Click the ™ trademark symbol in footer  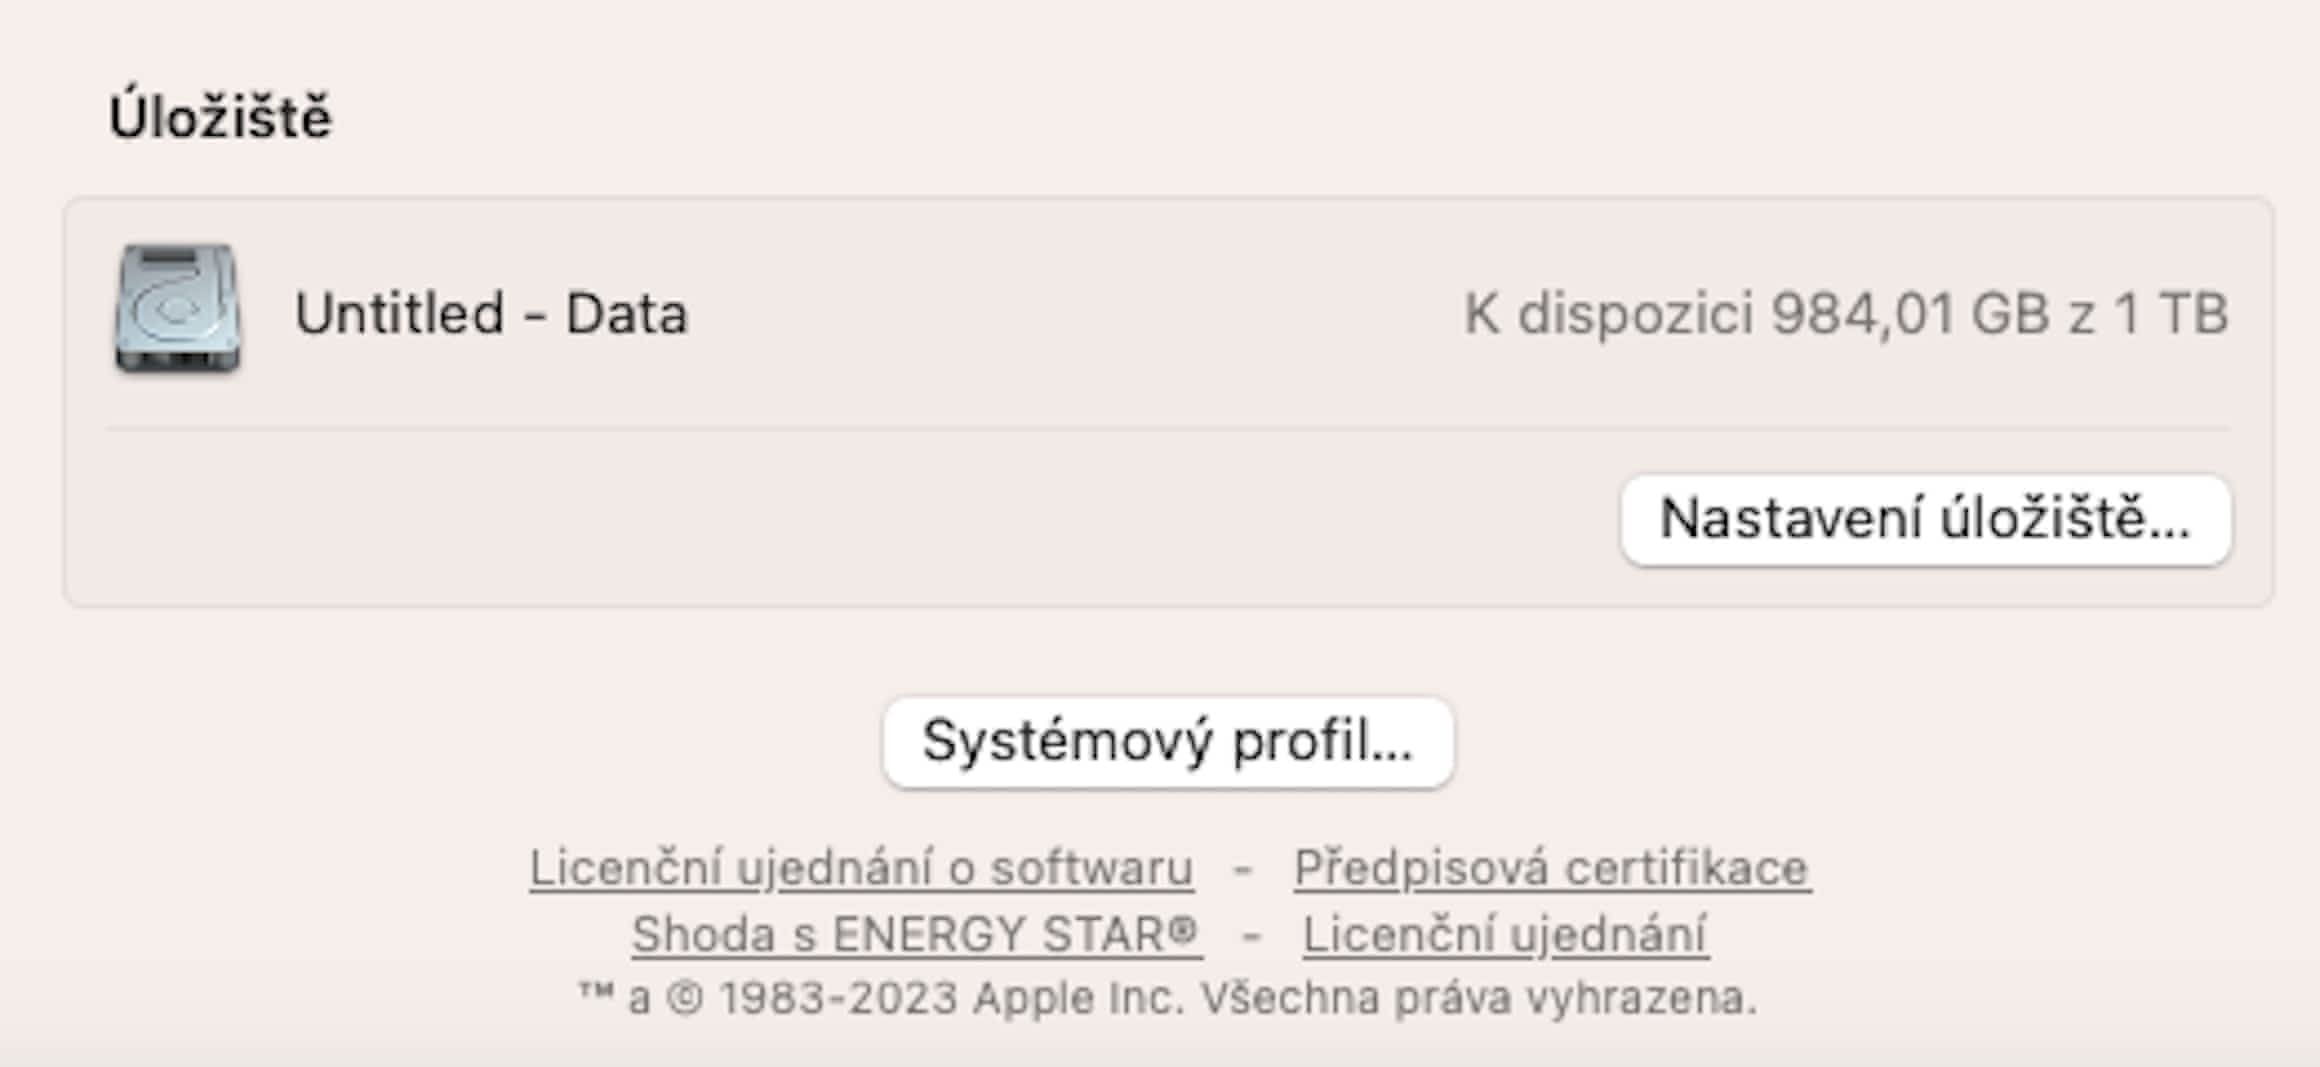[x=596, y=994]
